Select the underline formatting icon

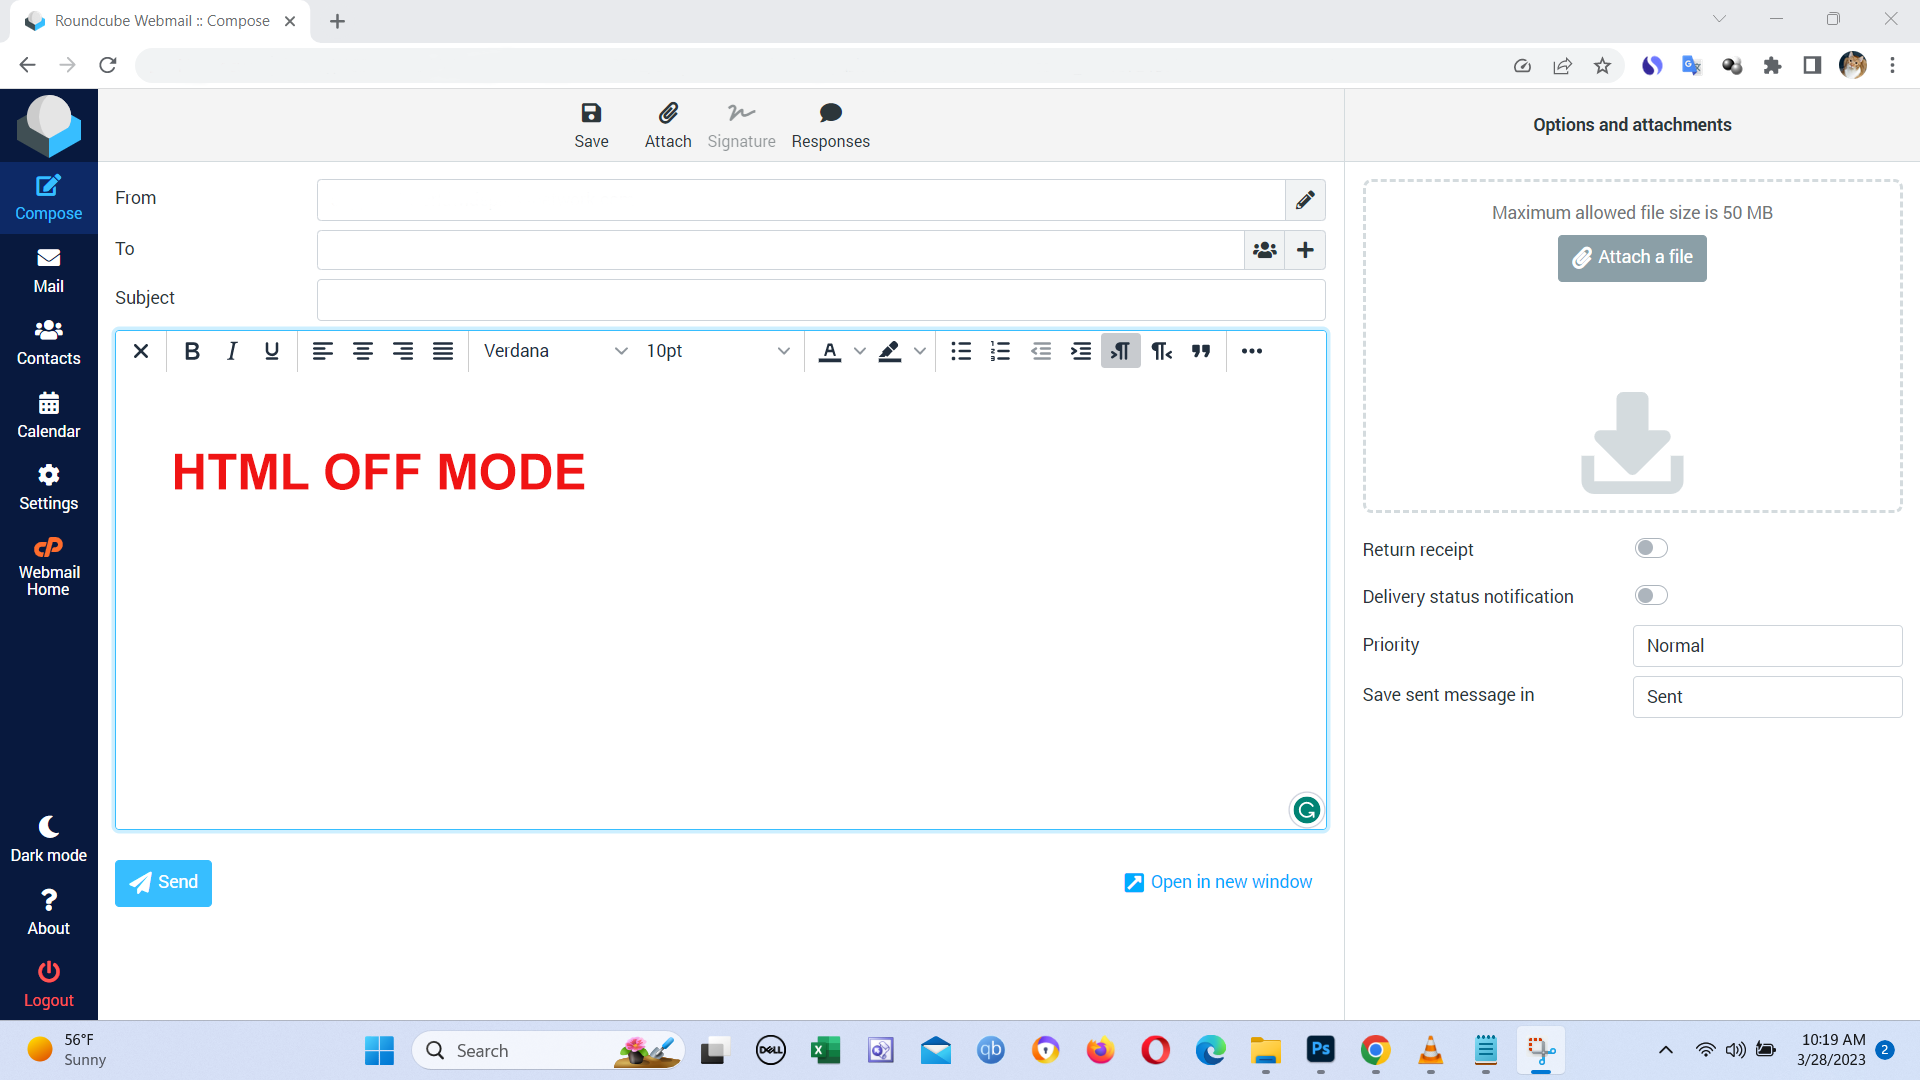point(271,351)
